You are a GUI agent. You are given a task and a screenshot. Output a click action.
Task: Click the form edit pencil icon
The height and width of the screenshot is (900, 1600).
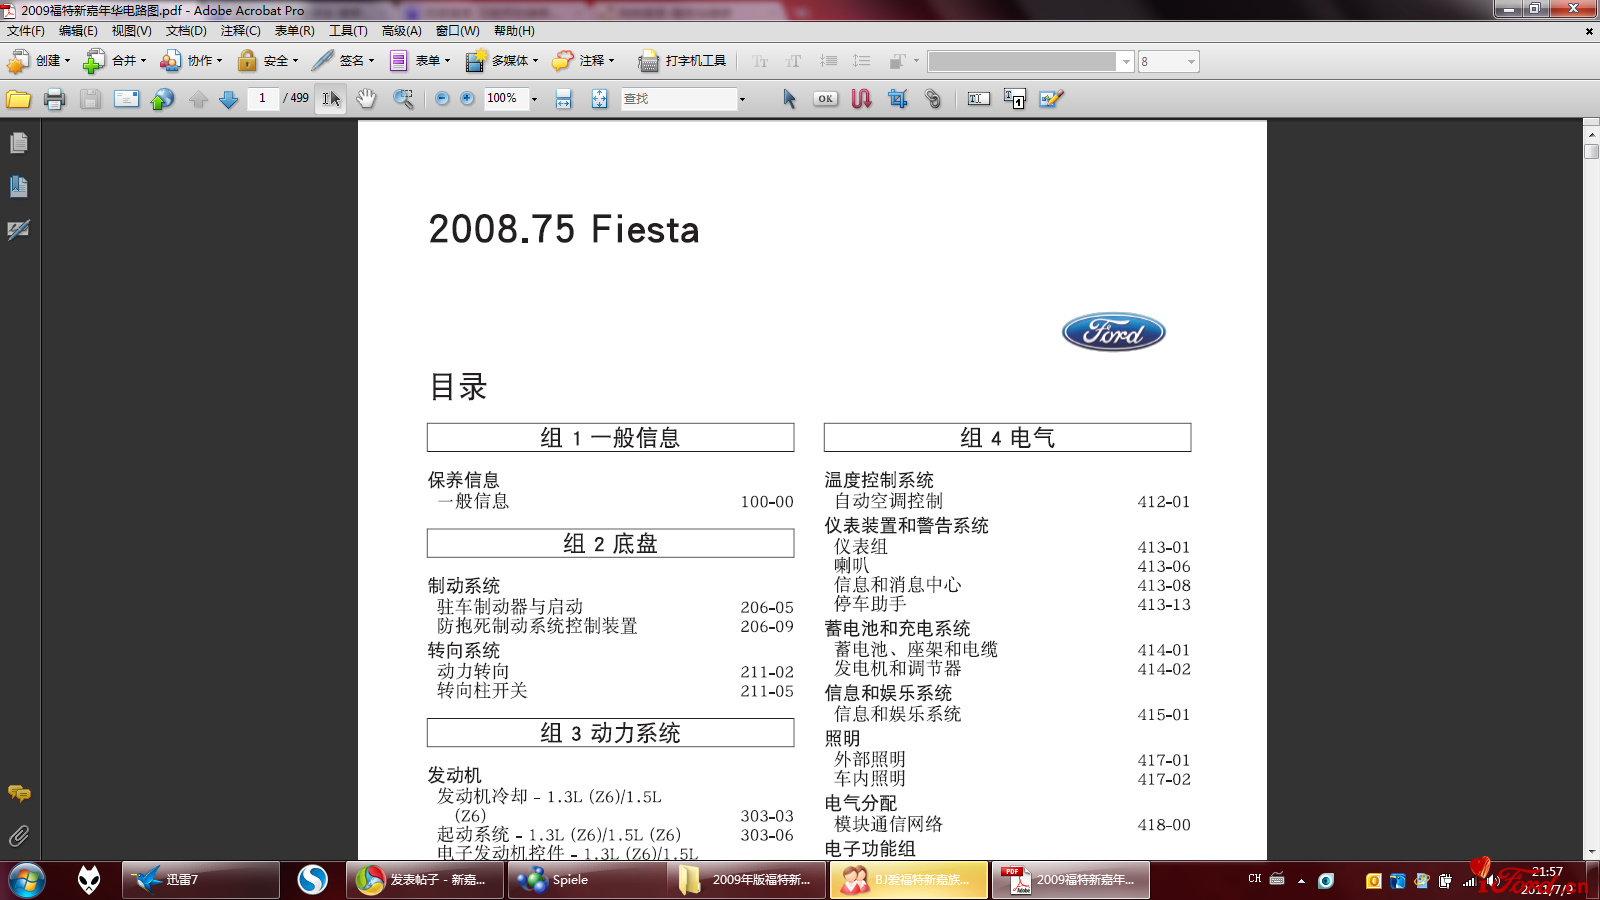pyautogui.click(x=1051, y=99)
